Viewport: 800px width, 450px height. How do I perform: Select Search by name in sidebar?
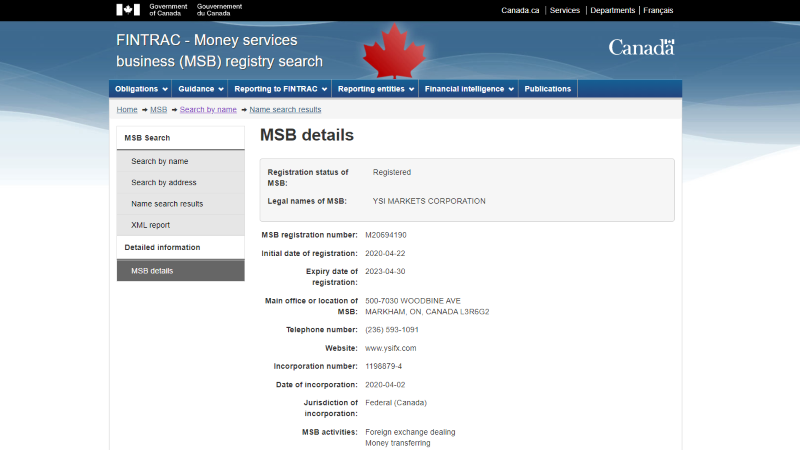click(181, 161)
